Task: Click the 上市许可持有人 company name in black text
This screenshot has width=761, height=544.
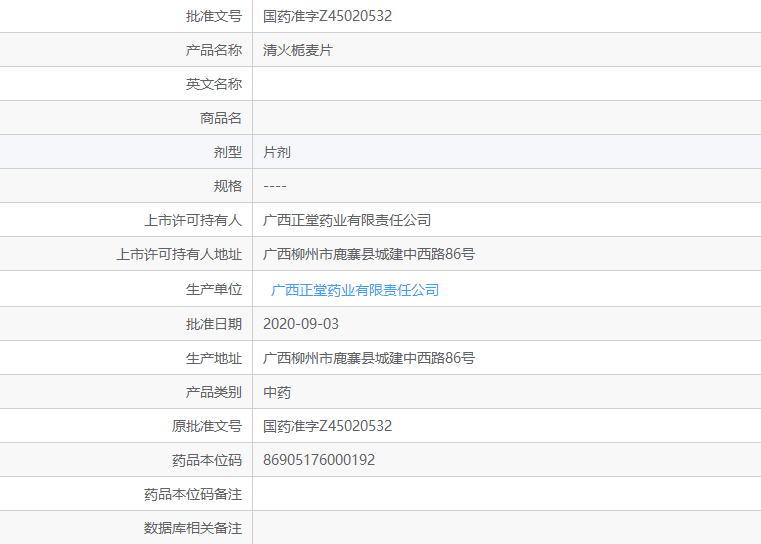Action: 347,220
